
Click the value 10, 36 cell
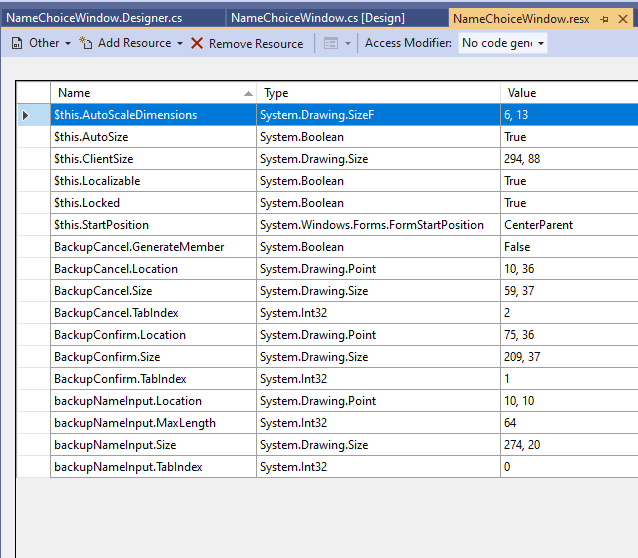click(x=569, y=269)
